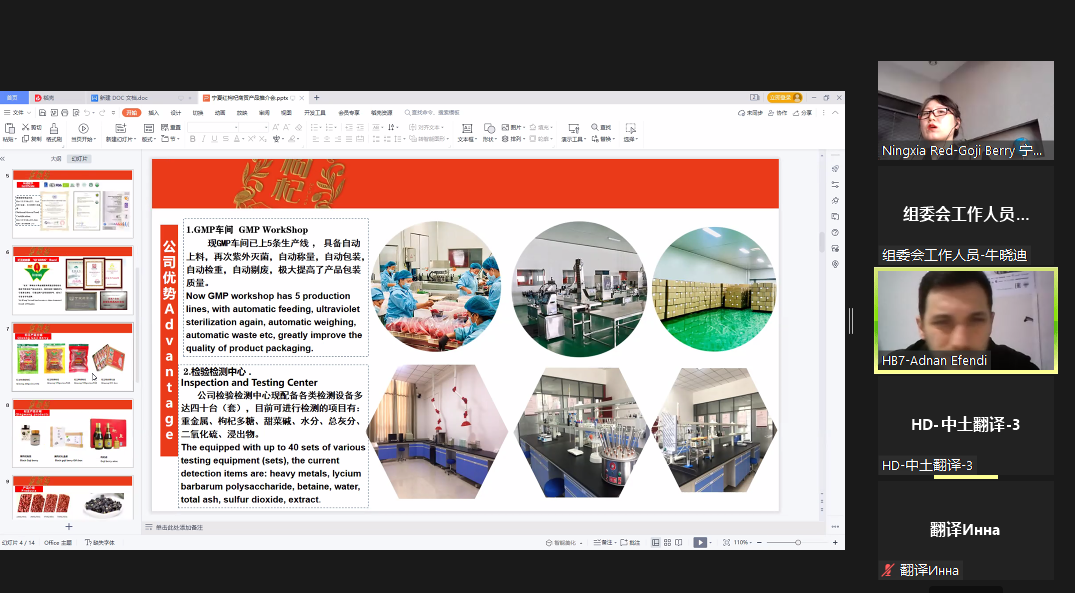This screenshot has width=1076, height=593.
Task: Click the Select arrow tool icon
Action: (x=631, y=128)
